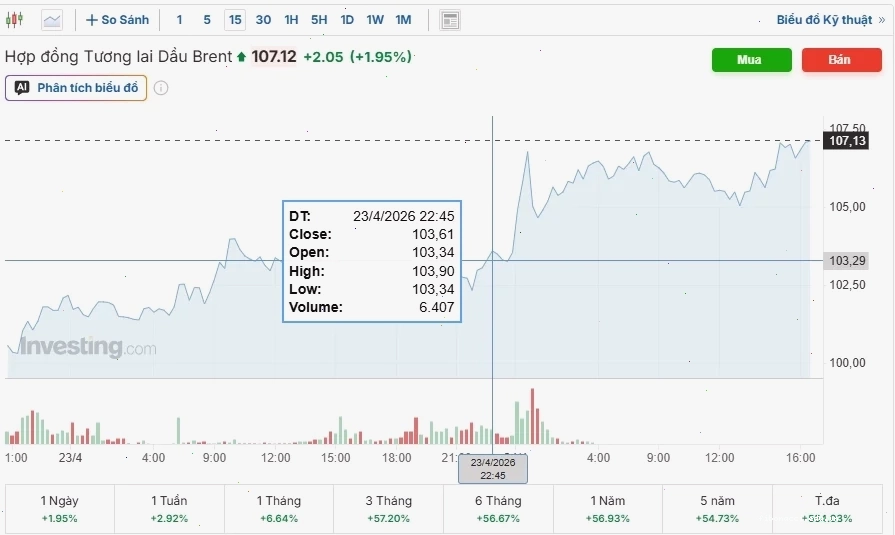Switch to candlestick chart type icon
Image resolution: width=895 pixels, height=535 pixels.
pyautogui.click(x=14, y=20)
